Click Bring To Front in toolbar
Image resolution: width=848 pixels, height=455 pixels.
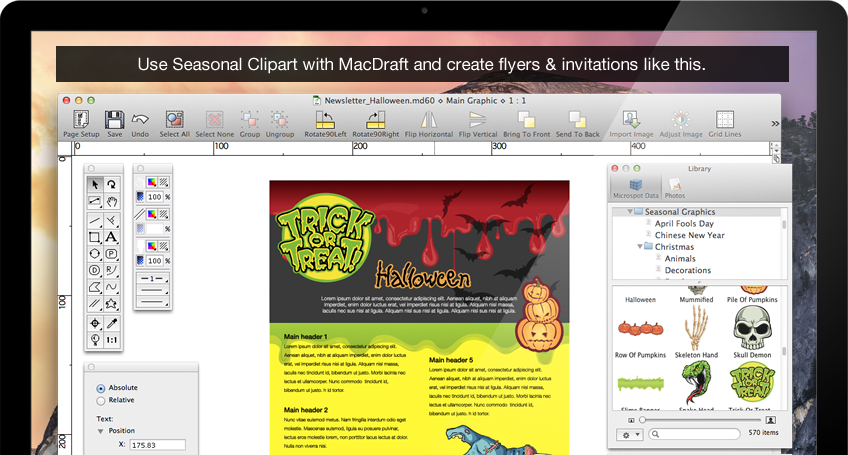pyautogui.click(x=526, y=120)
